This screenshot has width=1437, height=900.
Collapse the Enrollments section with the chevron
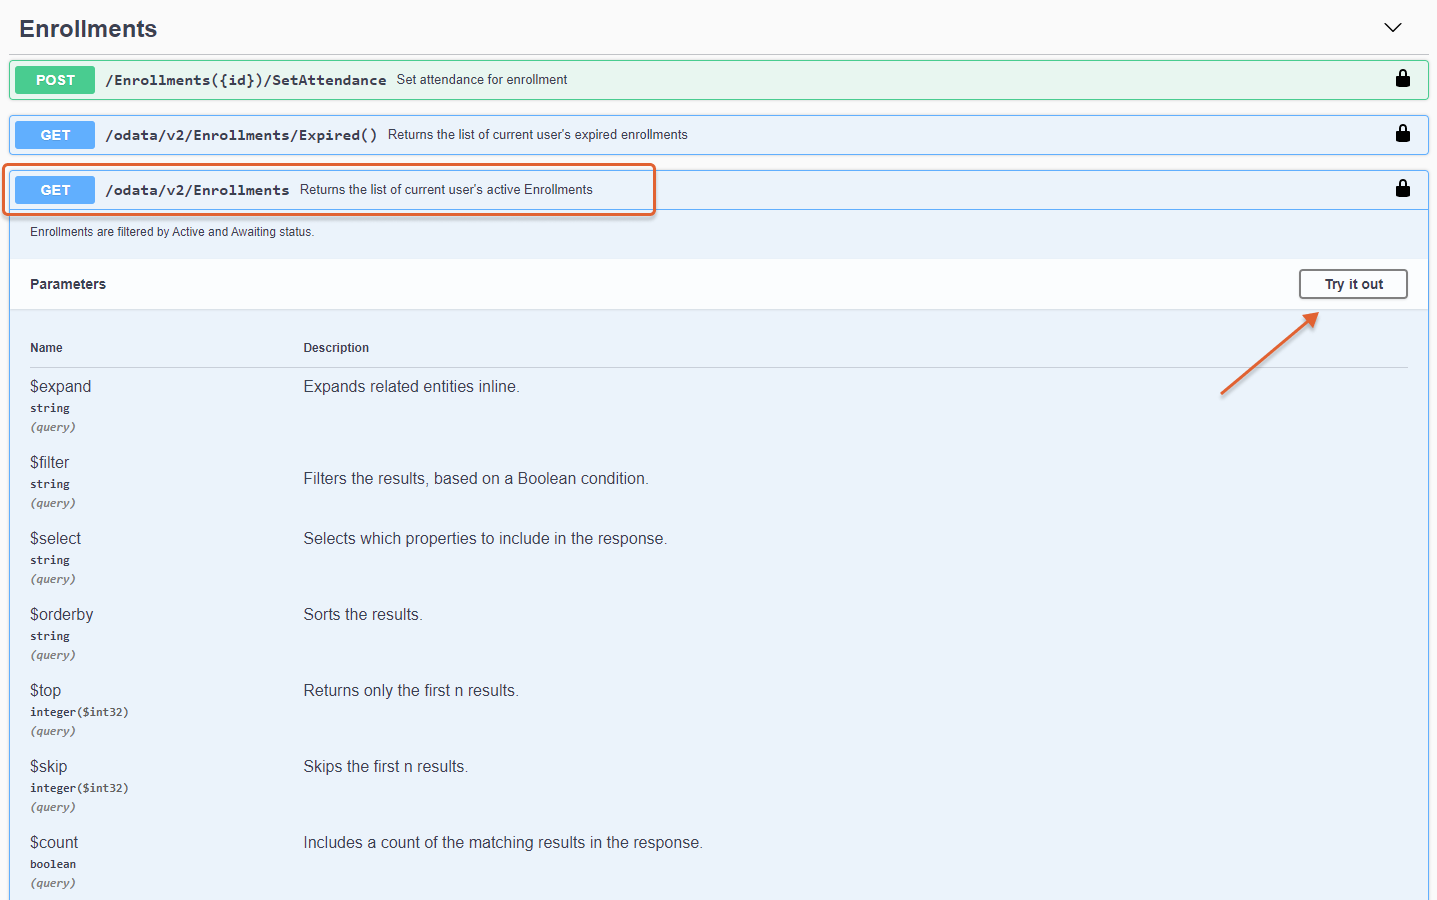(x=1393, y=27)
